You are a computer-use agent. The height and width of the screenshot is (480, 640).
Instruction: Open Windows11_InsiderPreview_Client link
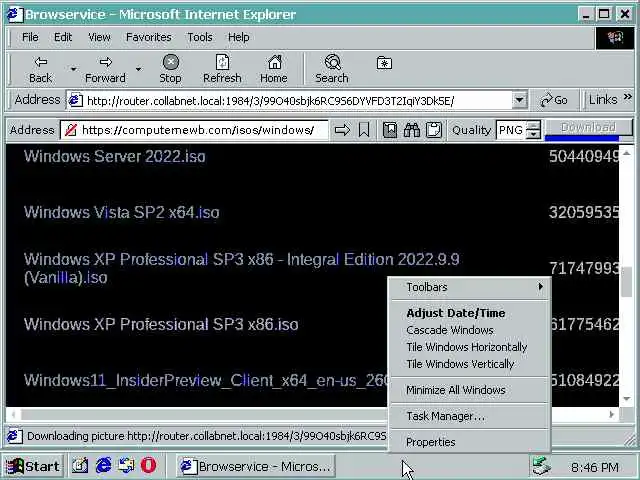click(x=205, y=380)
